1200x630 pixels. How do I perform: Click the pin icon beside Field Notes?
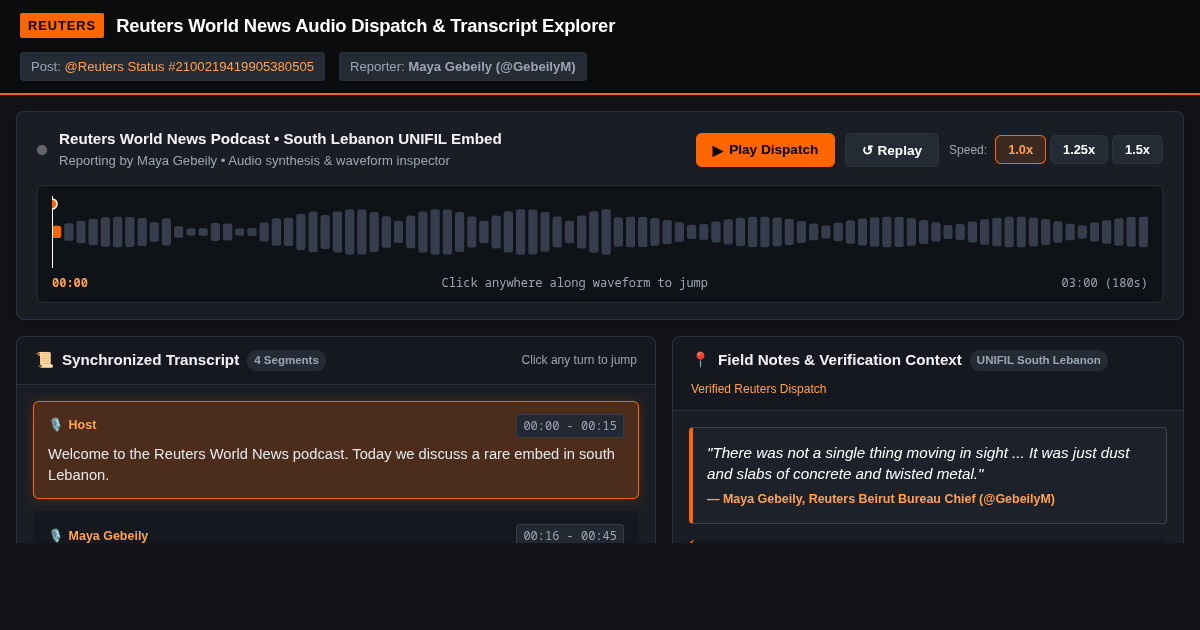(x=700, y=360)
